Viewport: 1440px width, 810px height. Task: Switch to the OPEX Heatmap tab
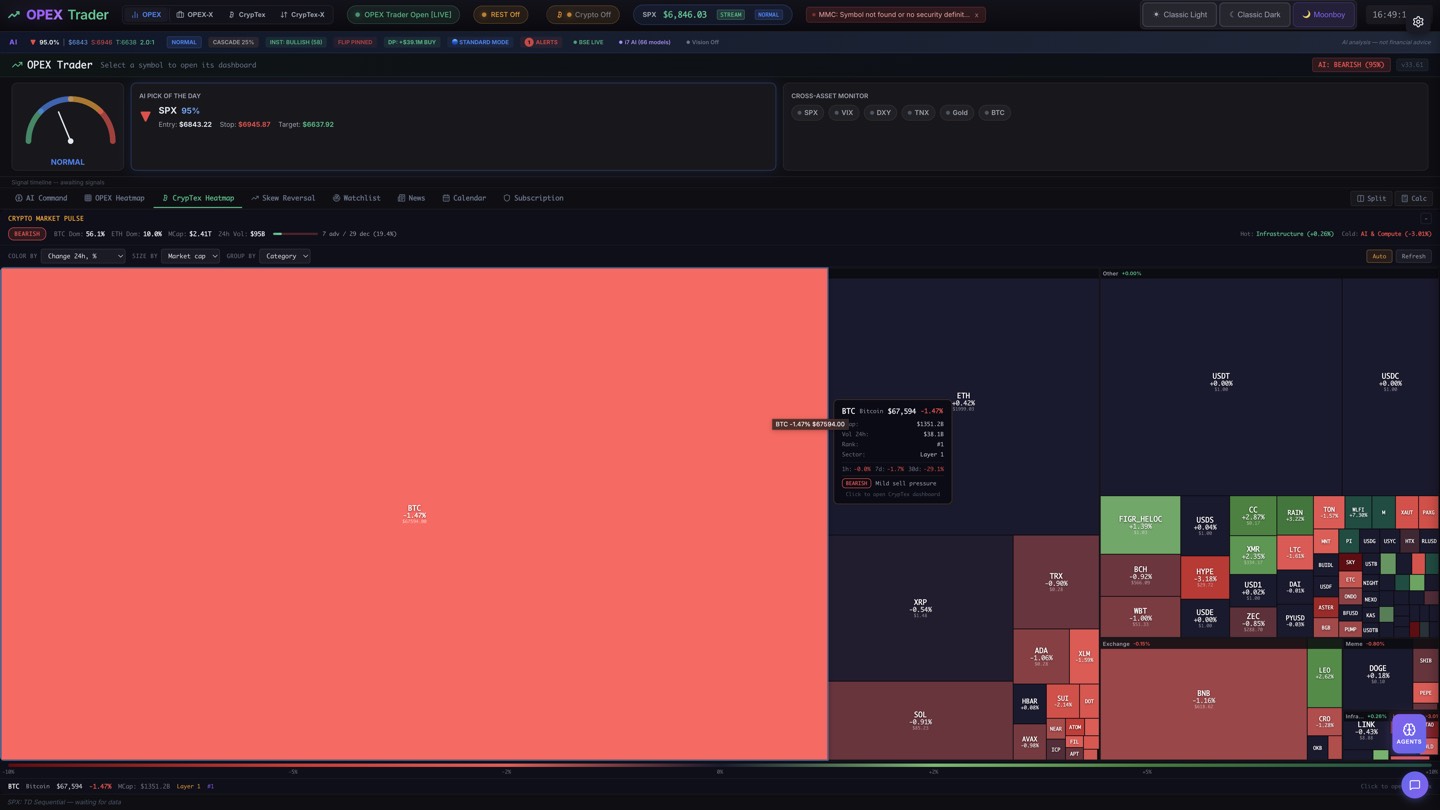(x=115, y=198)
